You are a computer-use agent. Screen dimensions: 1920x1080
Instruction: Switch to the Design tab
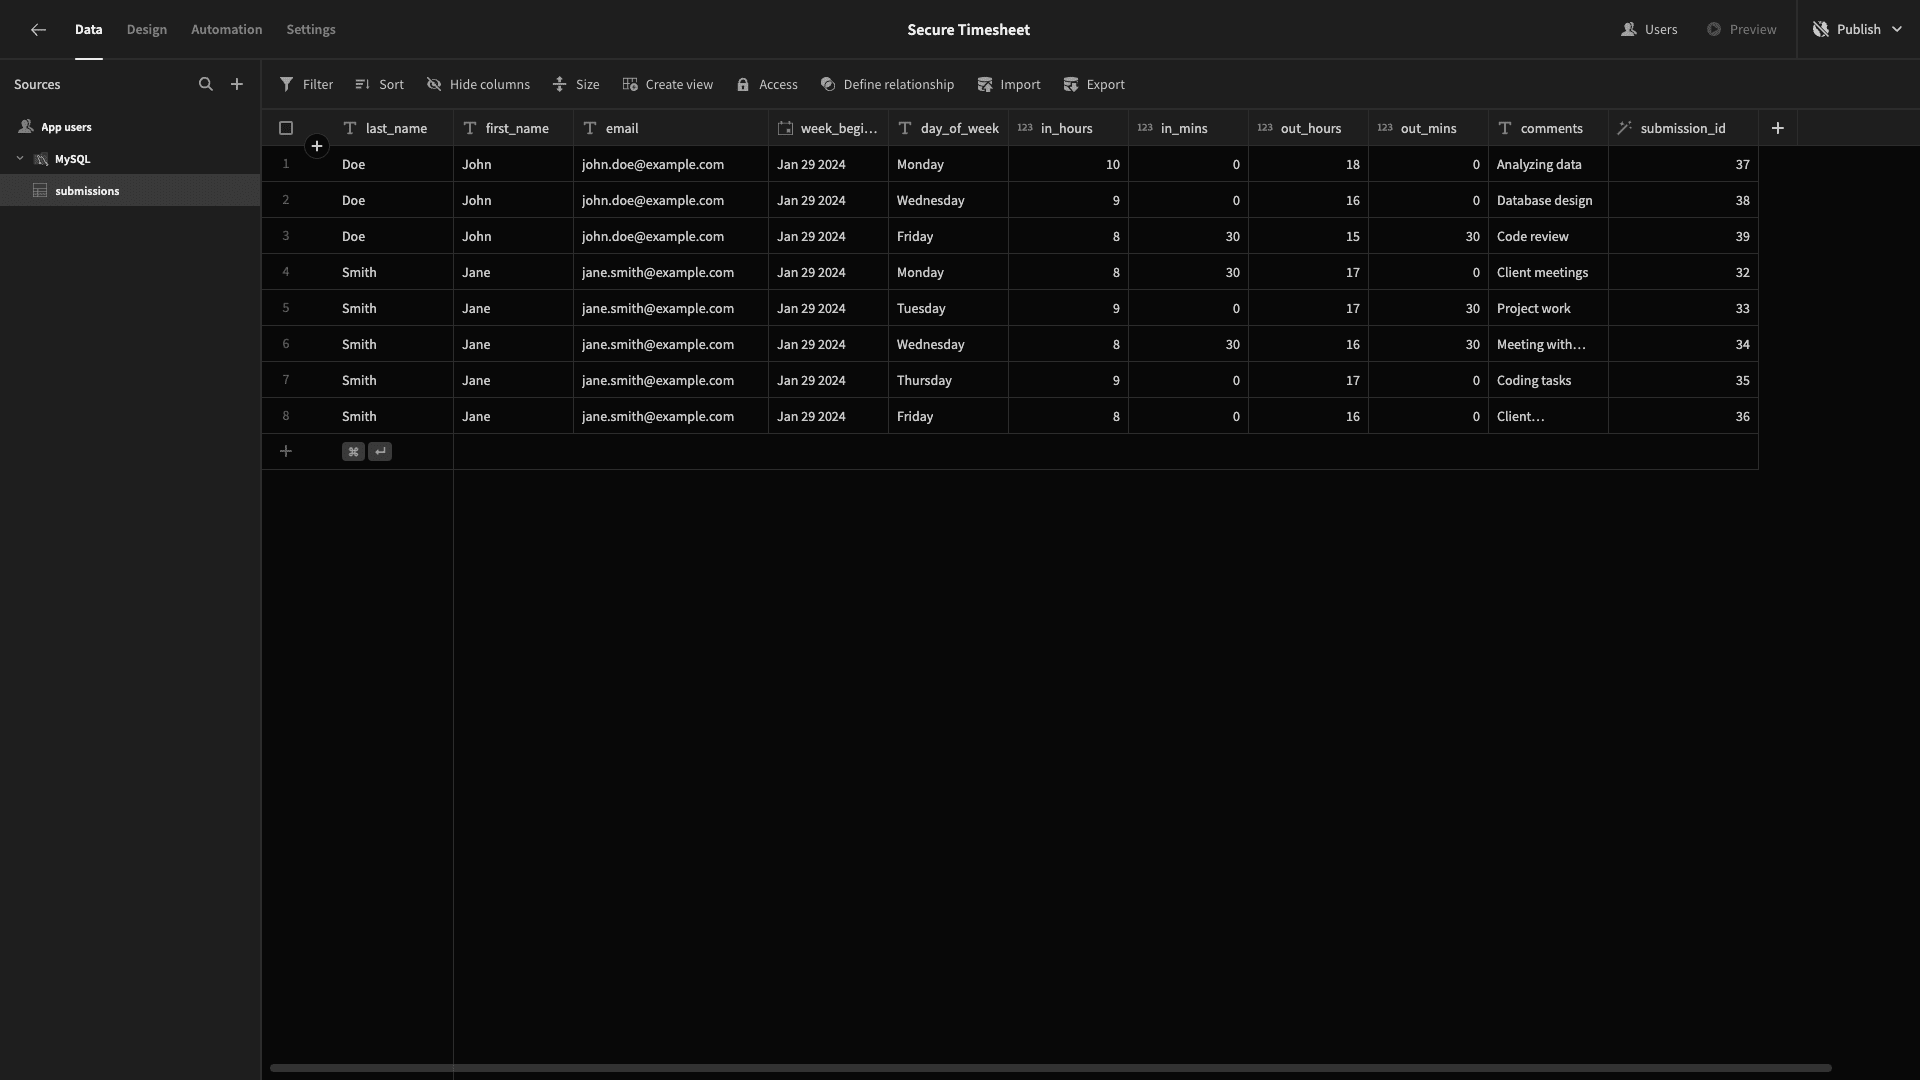pos(147,30)
